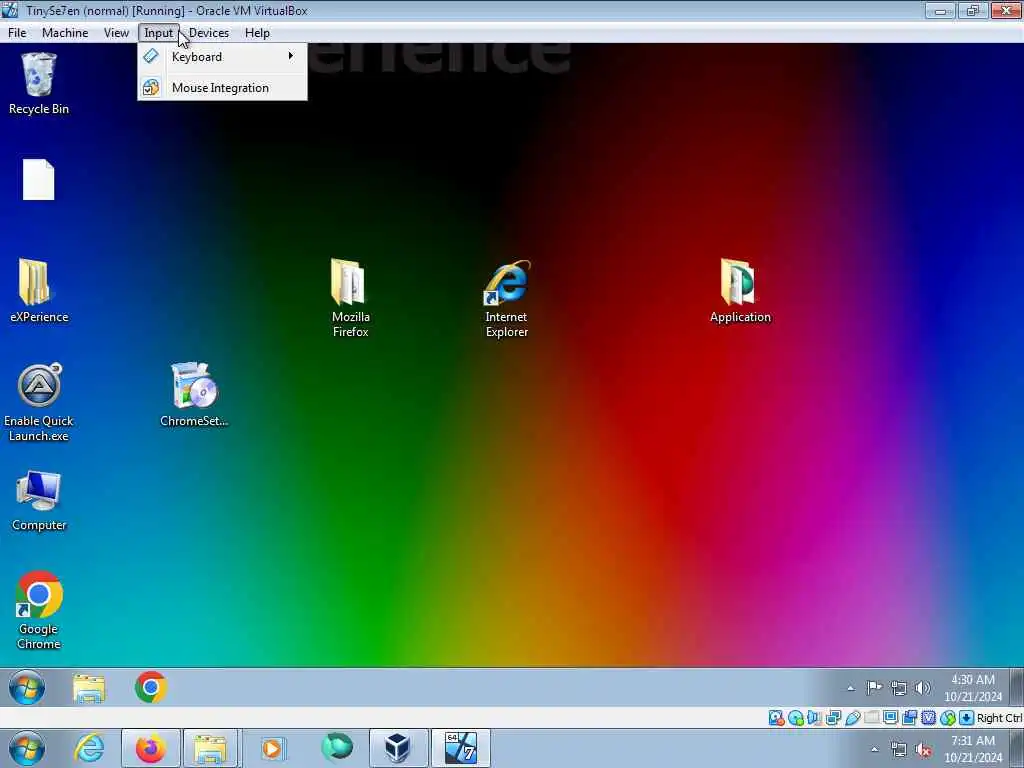
Task: Click the Right Ctrl host key label
Action: [x=999, y=718]
